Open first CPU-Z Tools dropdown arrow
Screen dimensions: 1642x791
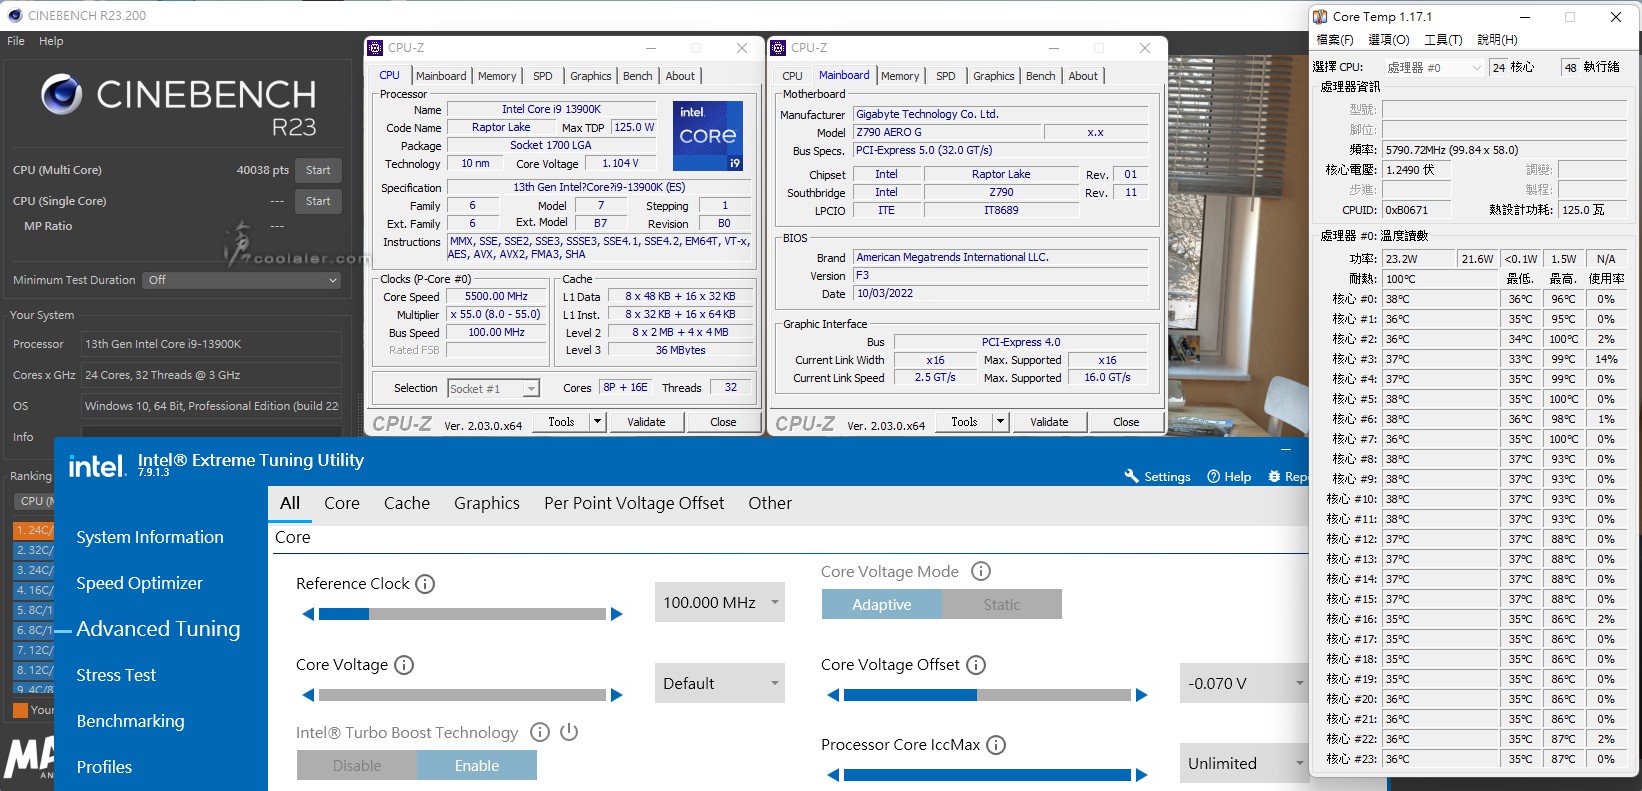598,422
